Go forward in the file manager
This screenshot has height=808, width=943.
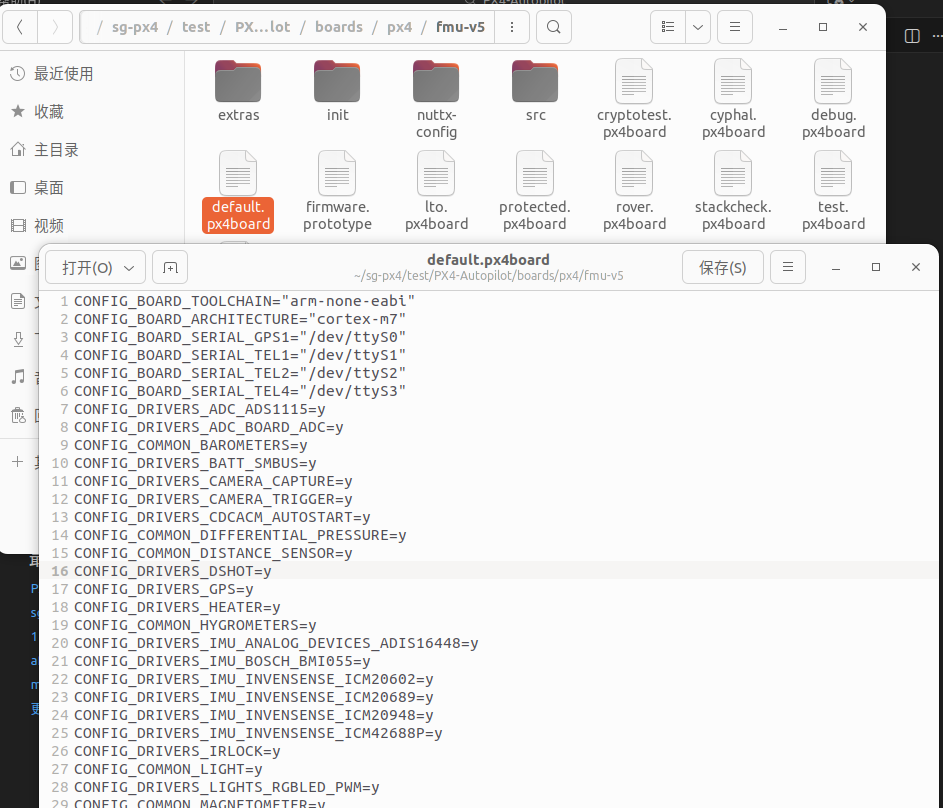55,27
